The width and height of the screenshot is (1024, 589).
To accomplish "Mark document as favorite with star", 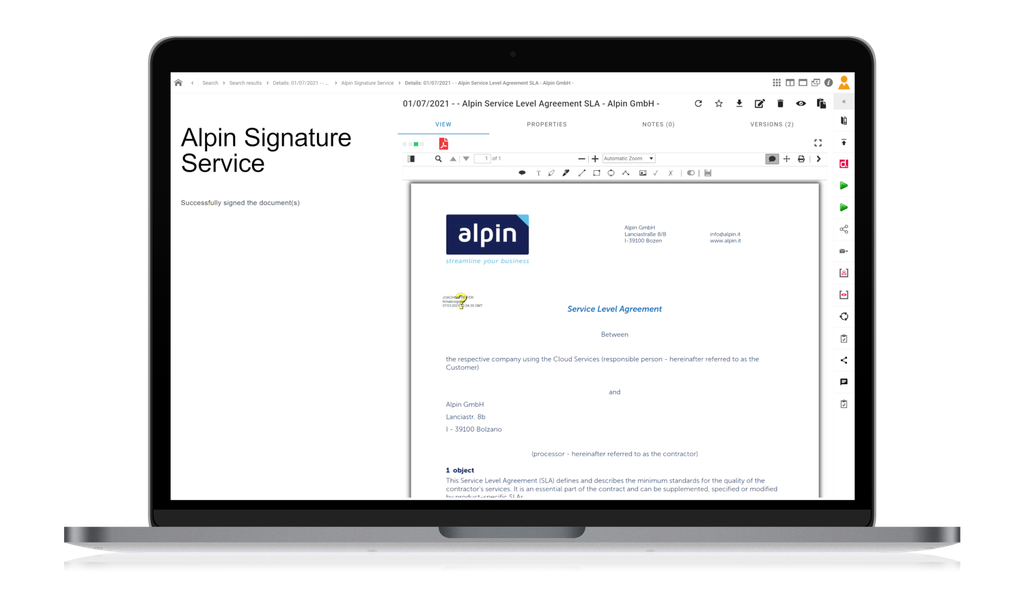I will pos(719,104).
